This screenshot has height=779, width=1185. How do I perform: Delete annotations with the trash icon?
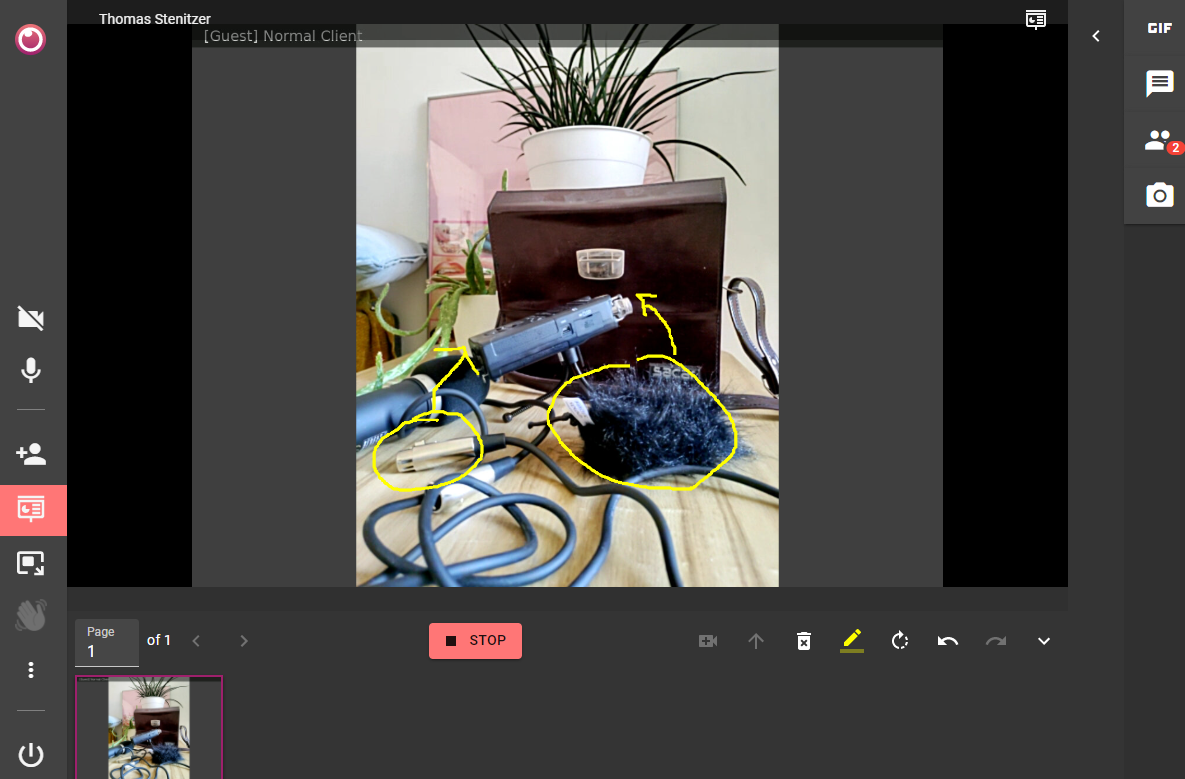click(804, 641)
